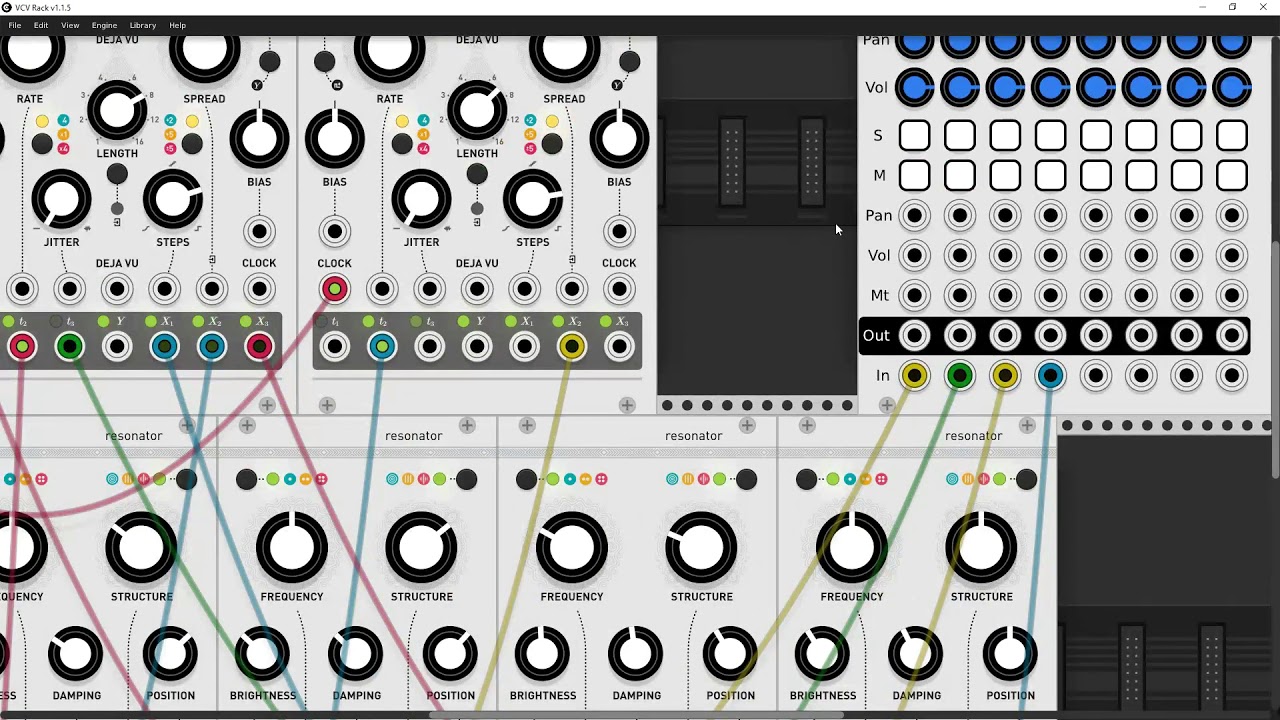
Task: Click the BRIGHTNESS knob on the second resonator
Action: pyautogui.click(x=262, y=654)
